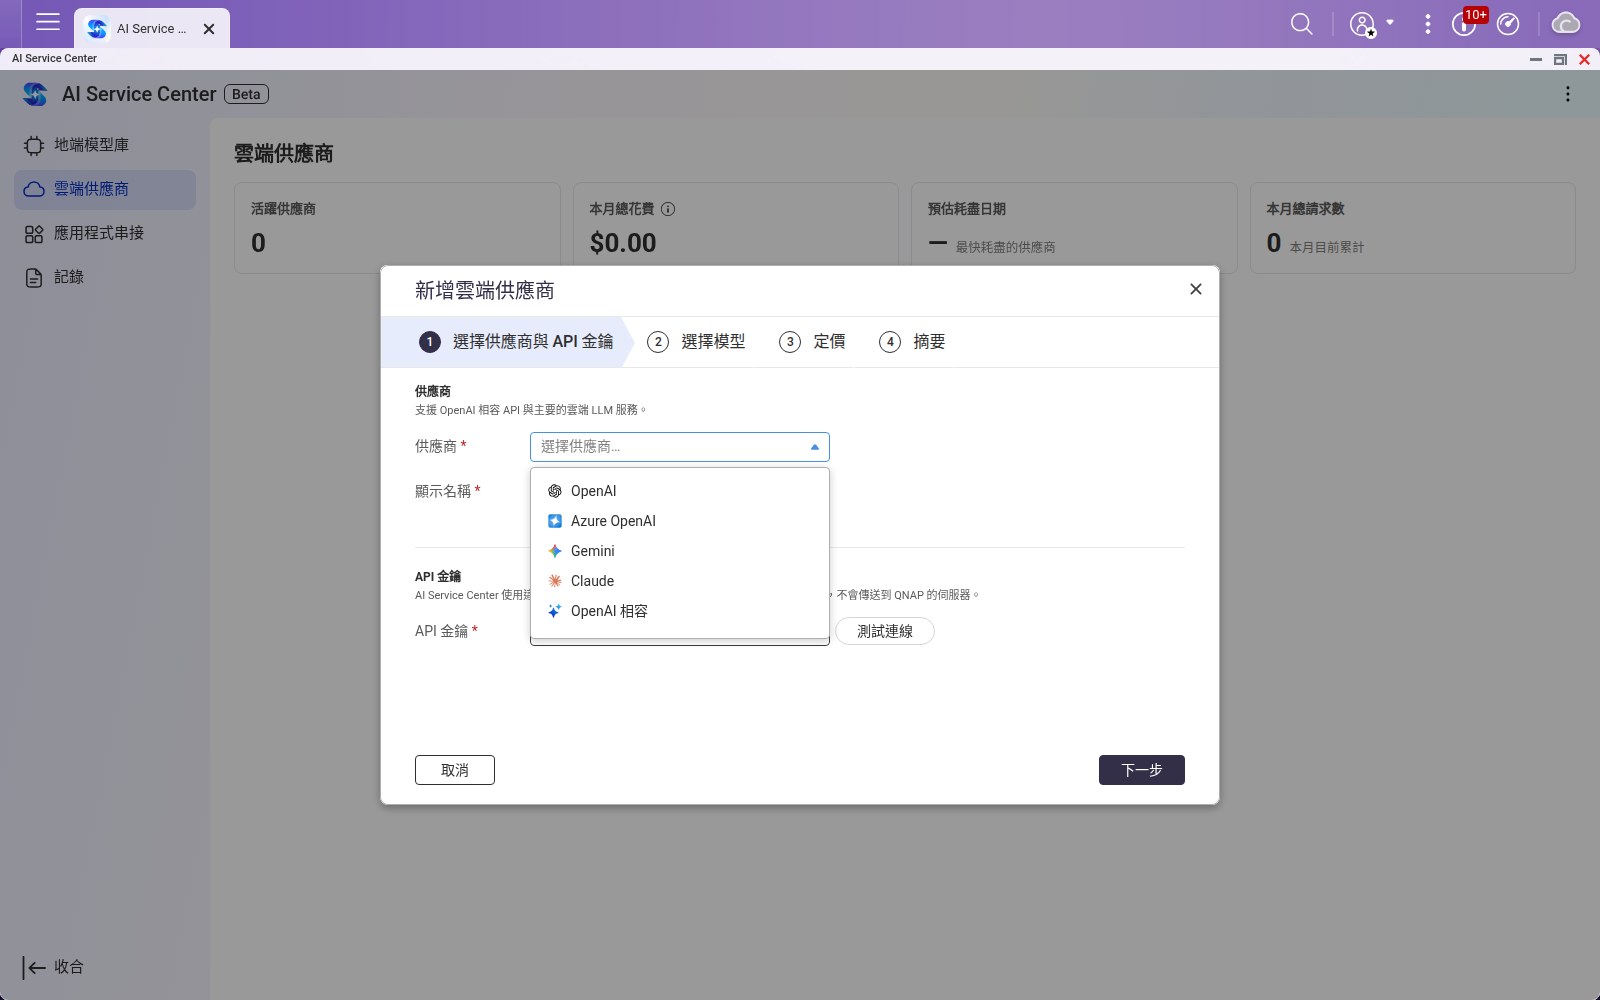1600x1000 pixels.
Task: Switch to the AI Service browser tab
Action: tap(152, 29)
